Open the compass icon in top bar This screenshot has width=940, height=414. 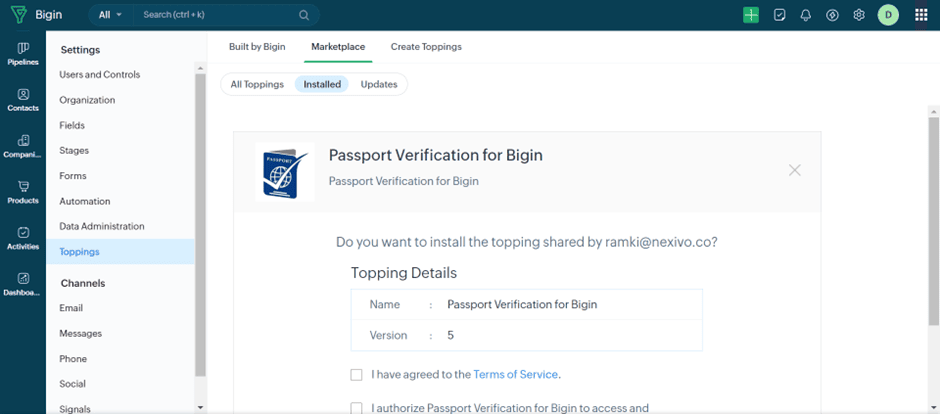tap(832, 15)
